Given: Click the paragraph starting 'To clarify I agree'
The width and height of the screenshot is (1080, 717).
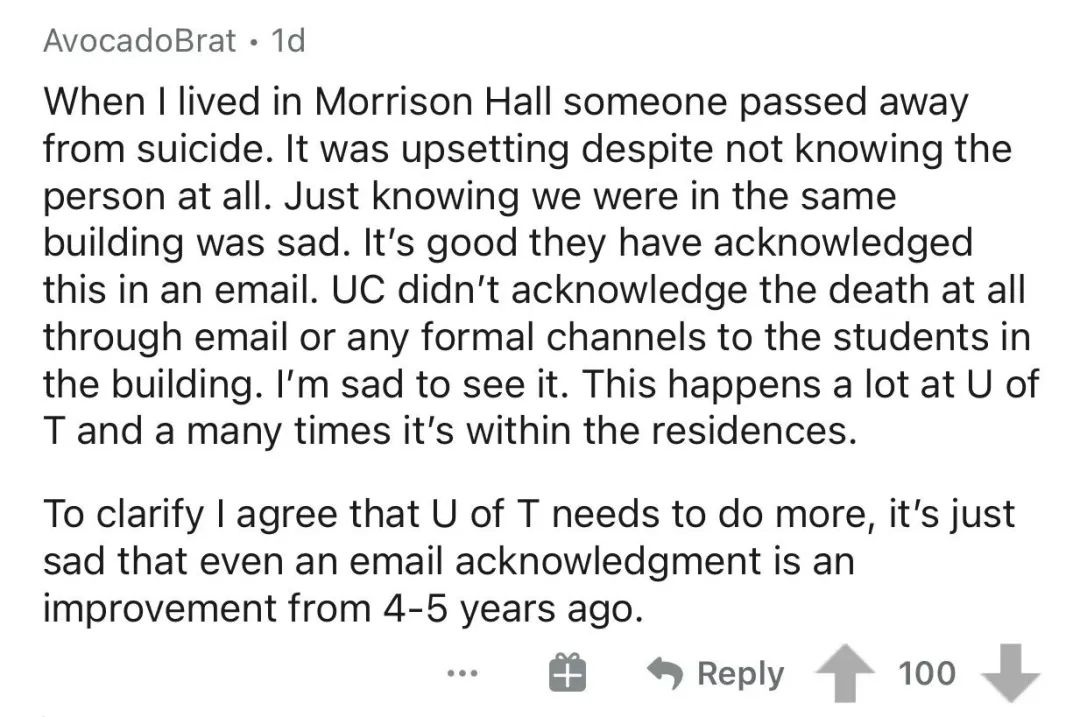Looking at the screenshot, I should pyautogui.click(x=528, y=561).
